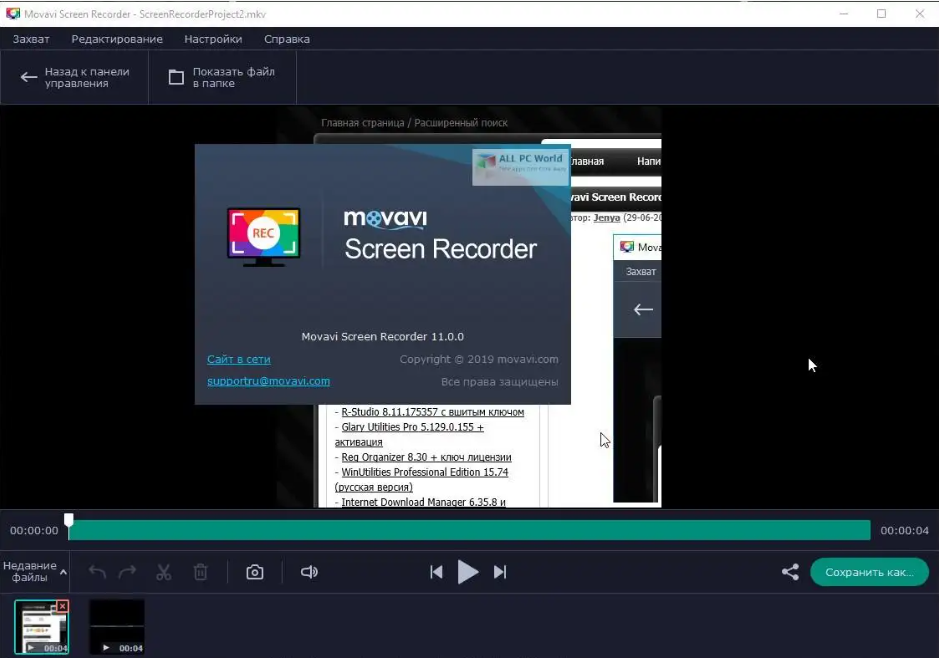Click the trash delete icon
The image size is (939, 658).
pos(200,572)
